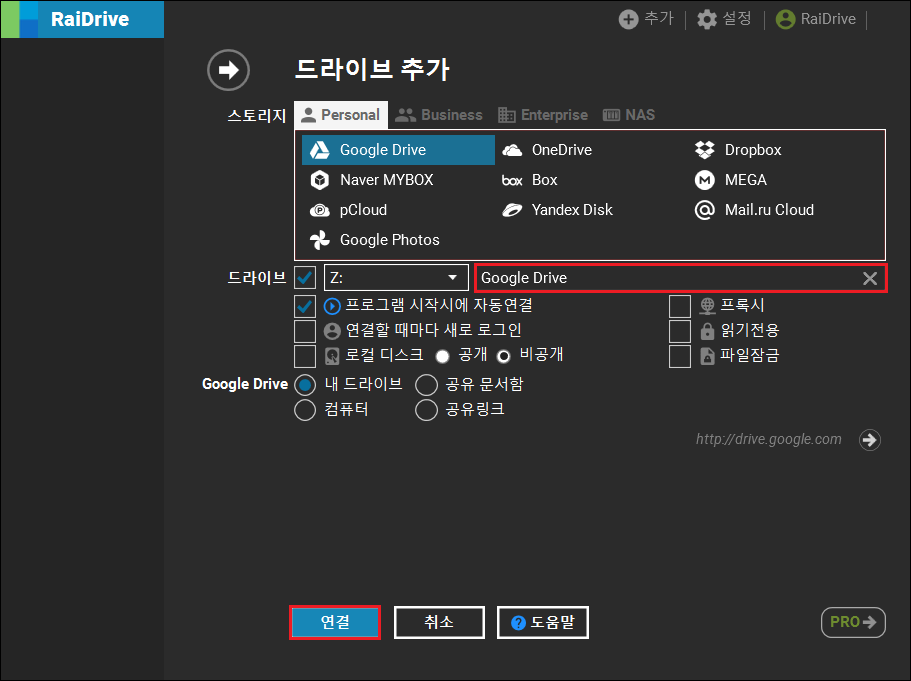This screenshot has width=911, height=681.
Task: Click the OneDrive cloud icon
Action: [512, 150]
